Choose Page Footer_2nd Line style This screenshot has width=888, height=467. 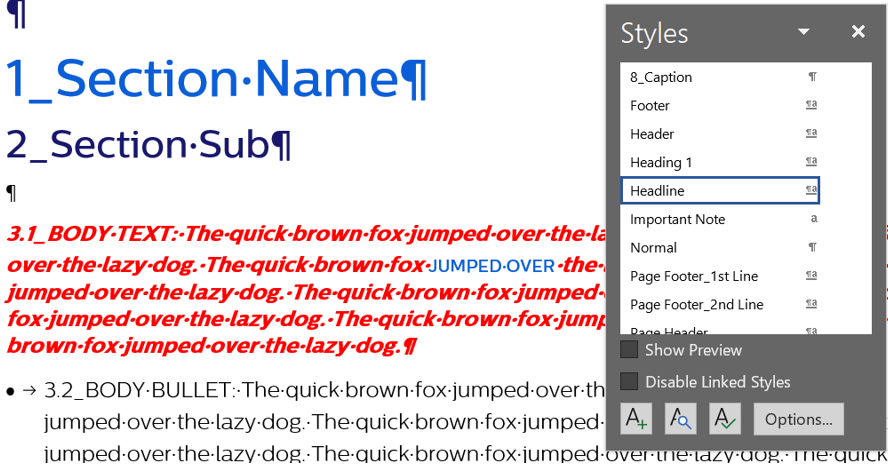coord(696,304)
